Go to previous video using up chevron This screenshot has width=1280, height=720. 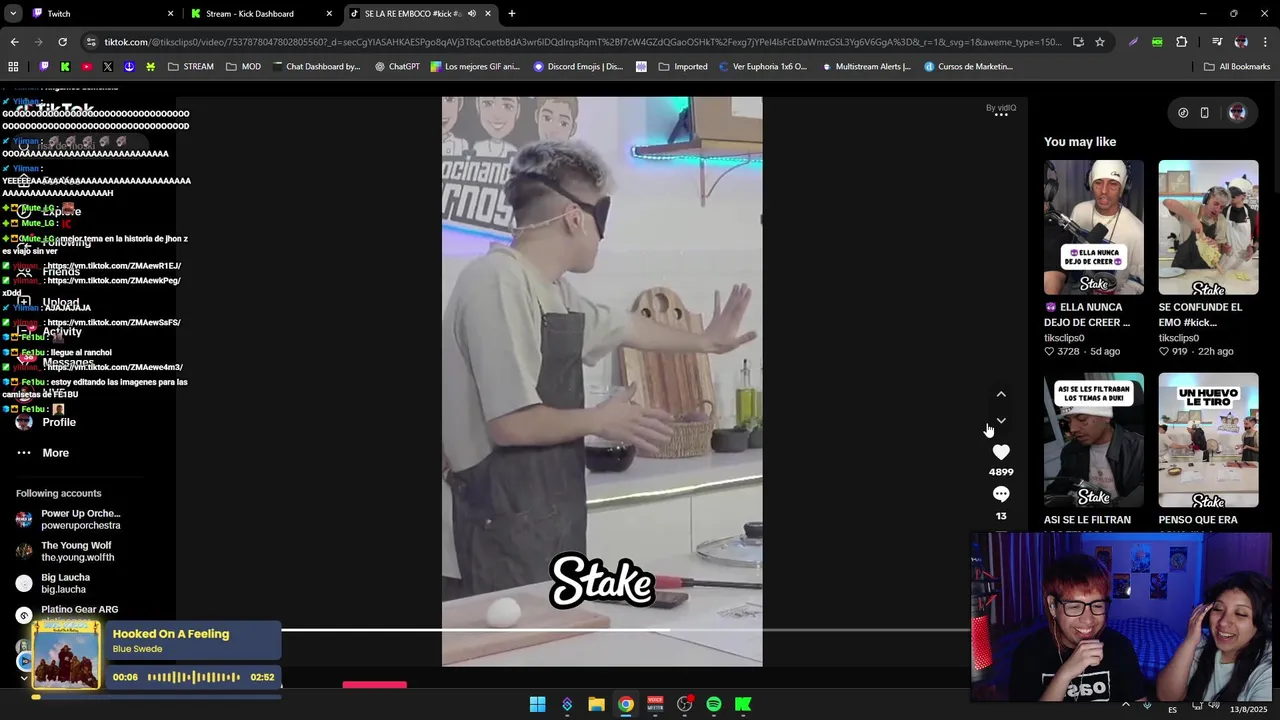pyautogui.click(x=1001, y=394)
